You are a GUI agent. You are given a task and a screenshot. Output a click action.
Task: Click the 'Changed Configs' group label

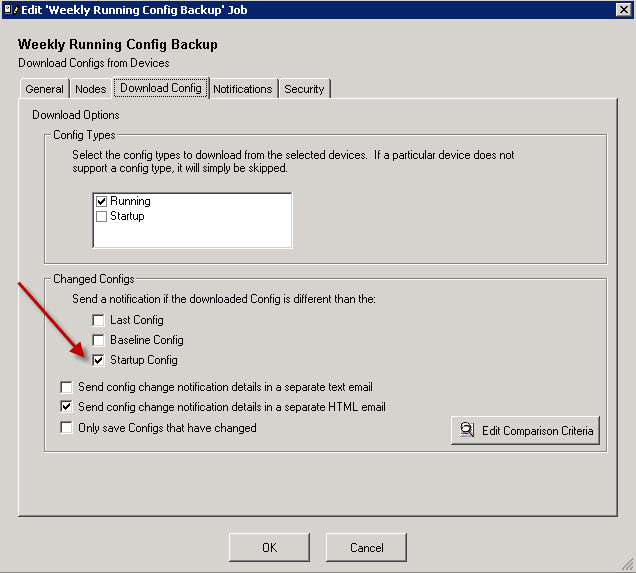[94, 279]
